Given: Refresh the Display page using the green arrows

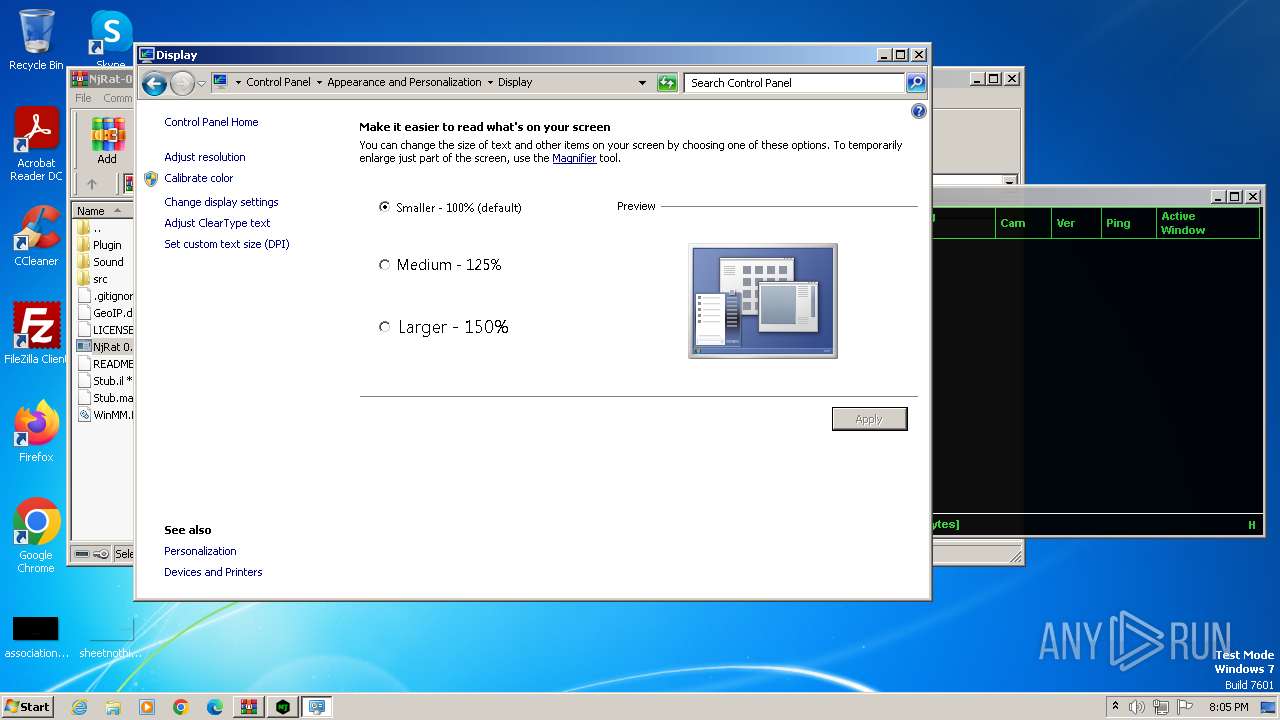Looking at the screenshot, I should [667, 83].
